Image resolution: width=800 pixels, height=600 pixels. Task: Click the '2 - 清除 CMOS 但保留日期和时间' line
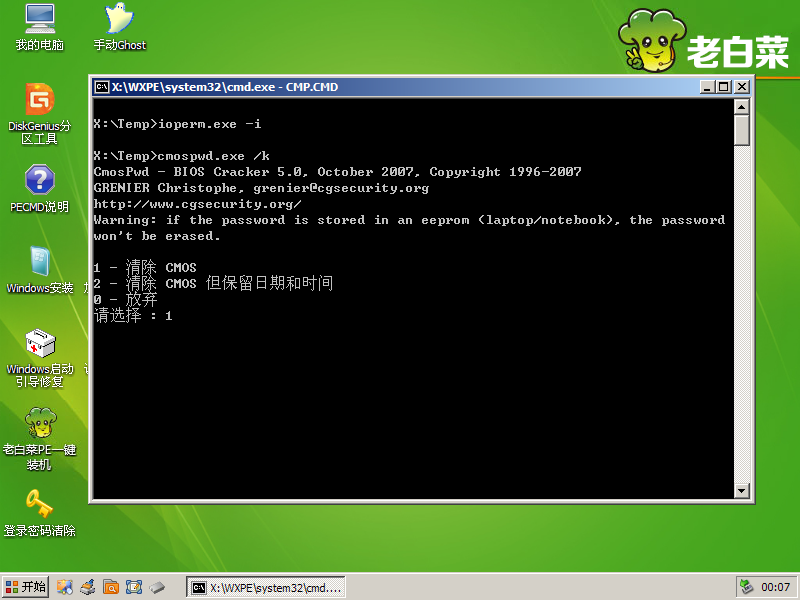coord(213,283)
